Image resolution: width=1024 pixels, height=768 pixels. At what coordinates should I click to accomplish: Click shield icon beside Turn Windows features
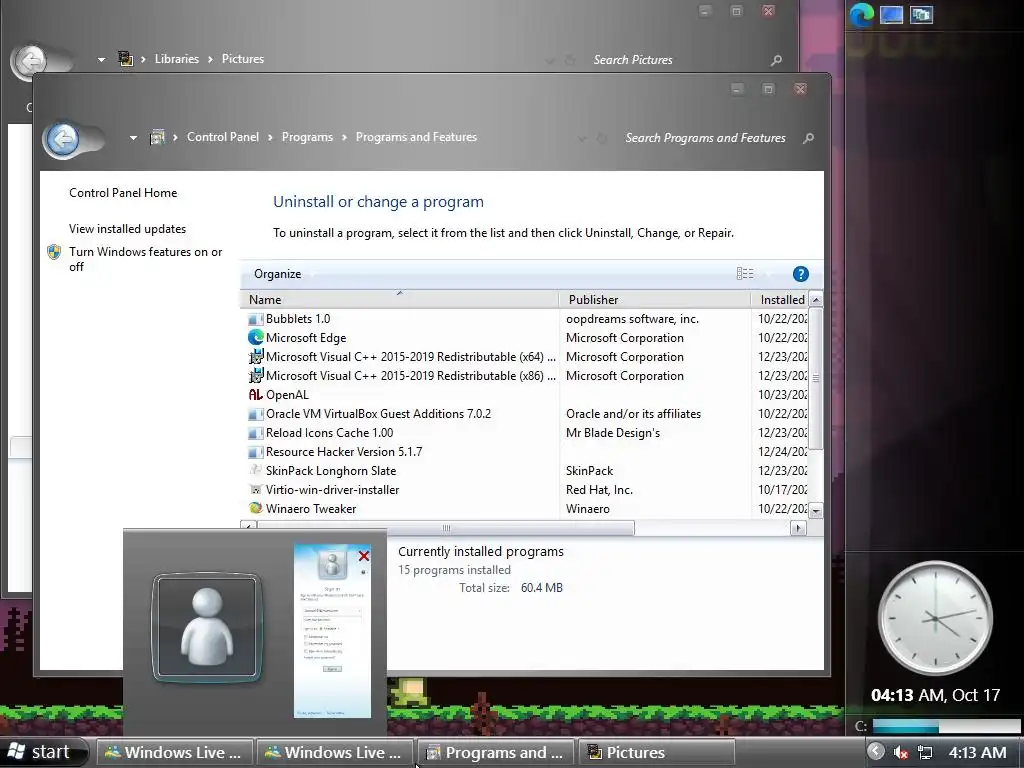click(x=54, y=252)
